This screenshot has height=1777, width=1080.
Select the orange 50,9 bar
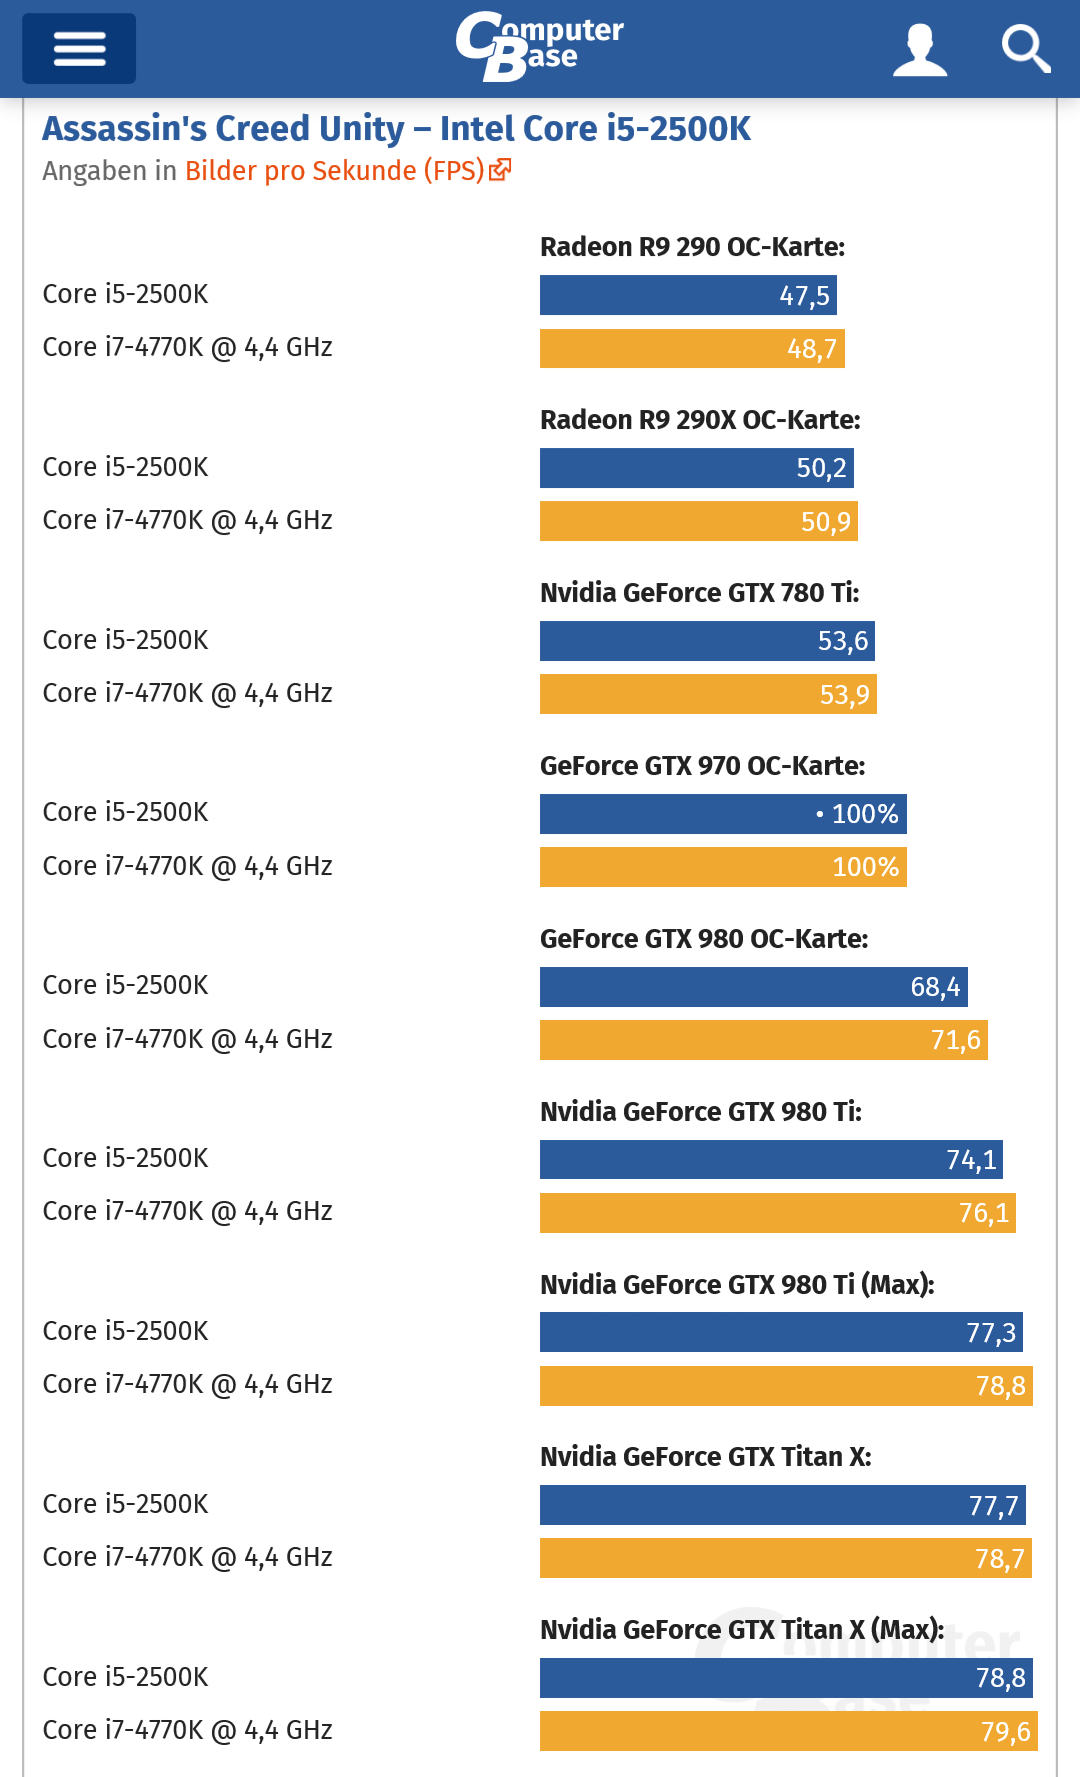698,521
